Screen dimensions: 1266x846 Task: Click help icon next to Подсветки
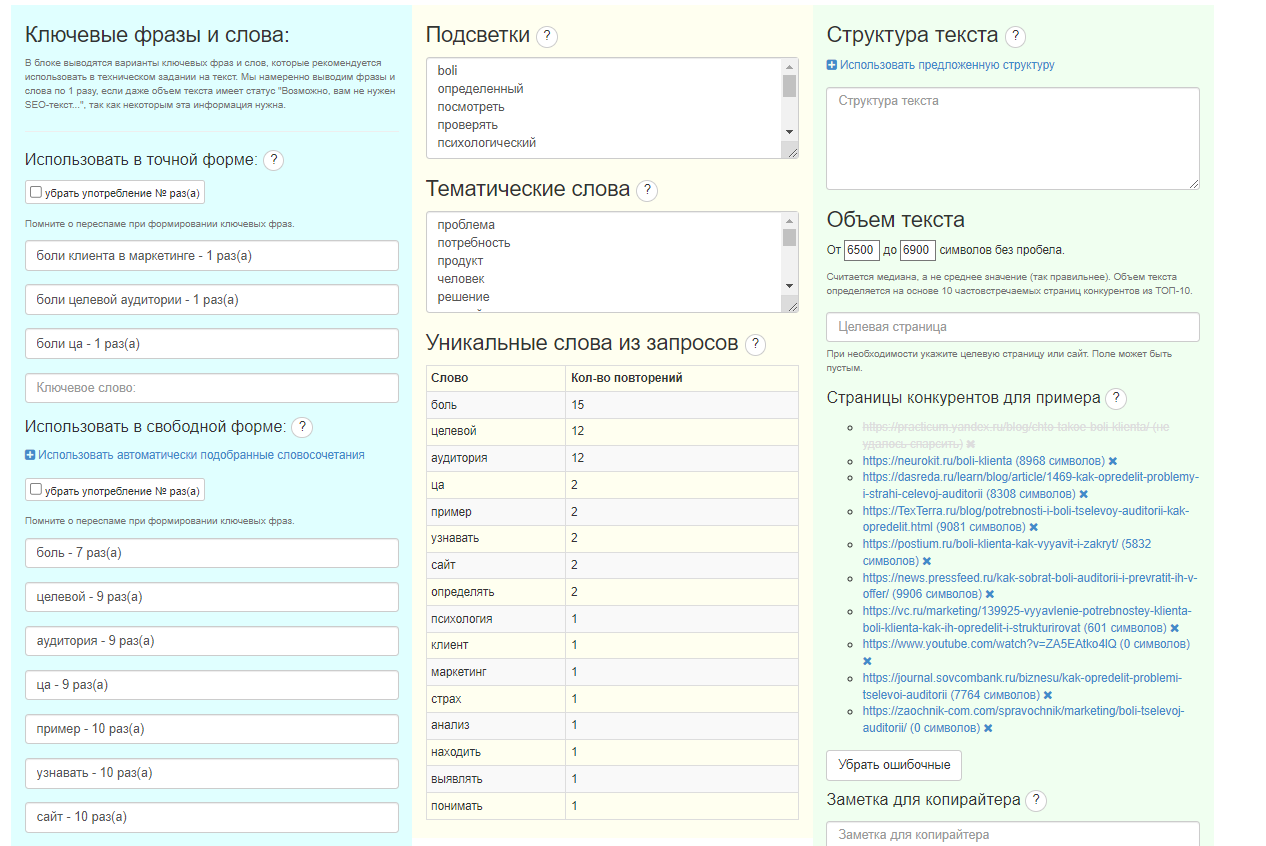click(547, 37)
